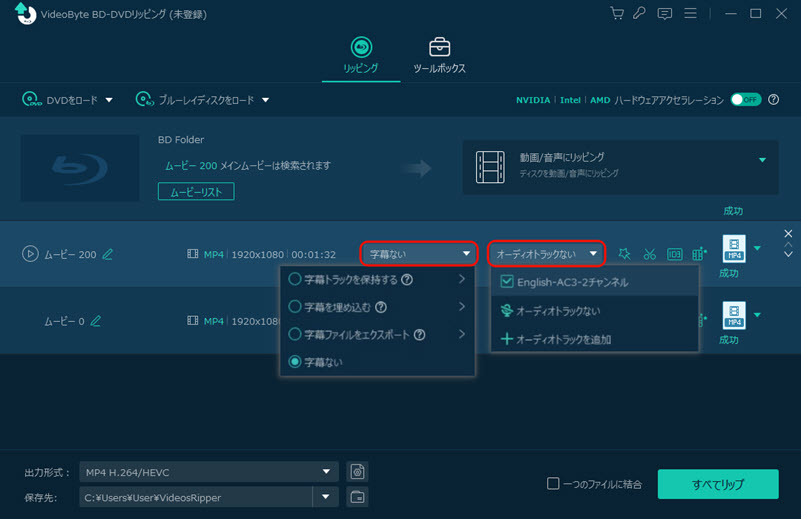Open the feedback chat icon
The height and width of the screenshot is (519, 801).
coord(665,14)
